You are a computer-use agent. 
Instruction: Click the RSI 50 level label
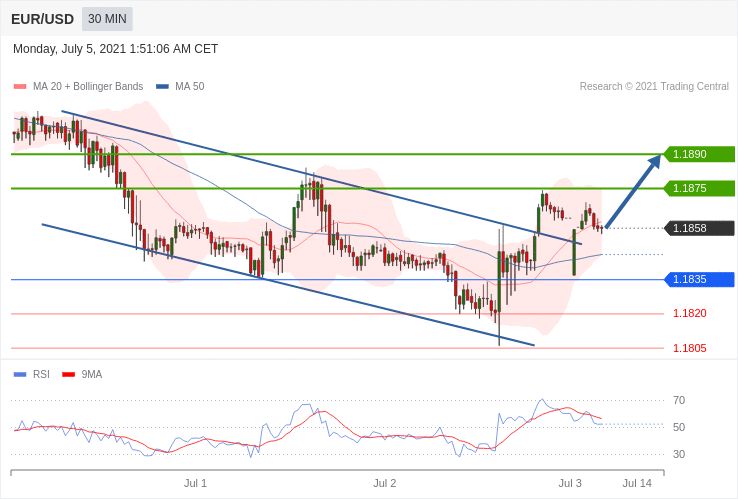tap(679, 427)
